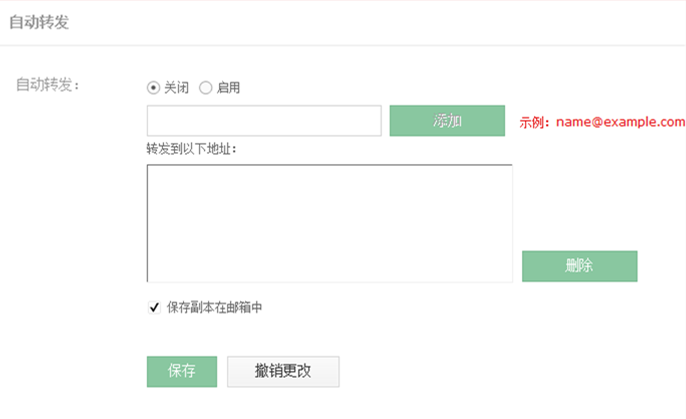Click the 启用 option label text

point(228,88)
